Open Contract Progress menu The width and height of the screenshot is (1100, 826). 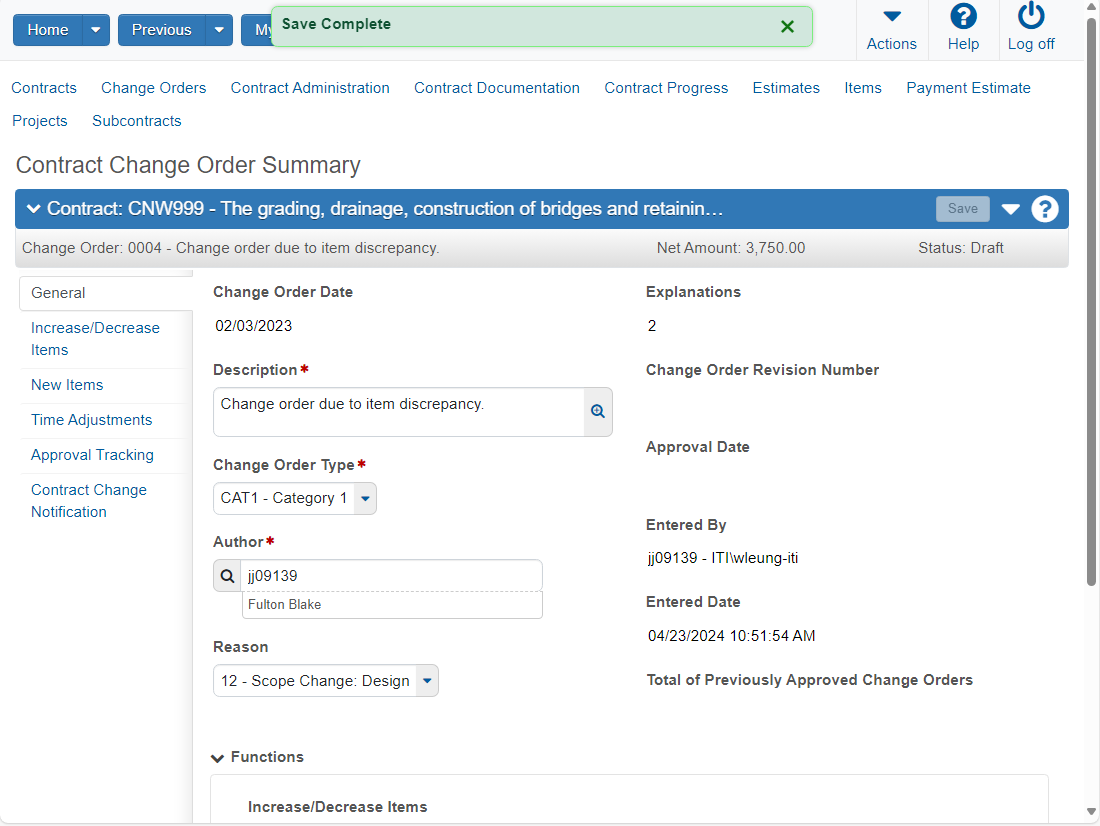click(666, 88)
